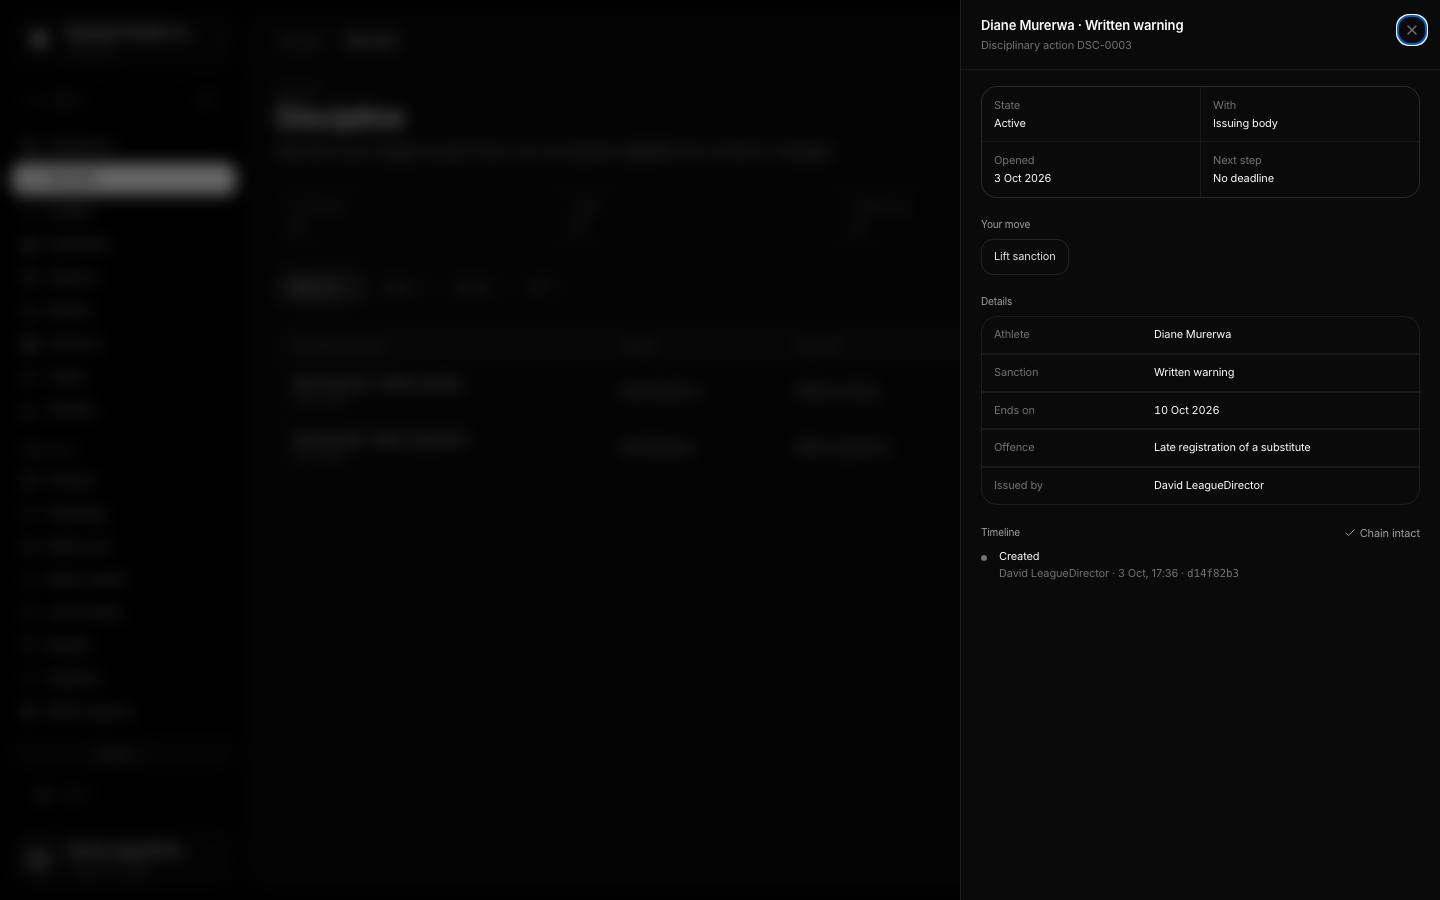This screenshot has width=1440, height=900.
Task: Click the panel heading 'Diane Murerwa · Written warning'
Action: tap(1082, 26)
